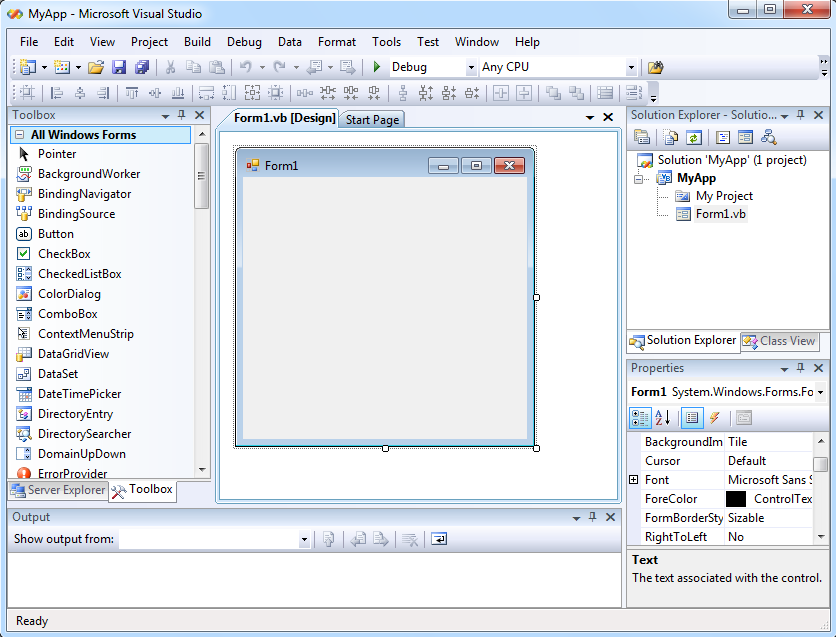Toggle Word Wrap icon in Output panel
Screen dimensions: 836x637
tap(439, 539)
